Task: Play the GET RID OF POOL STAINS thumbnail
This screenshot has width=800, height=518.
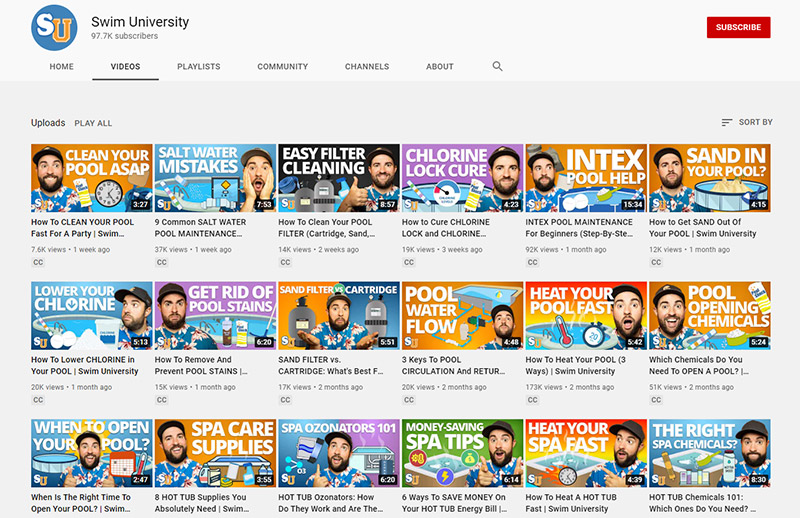Action: (x=215, y=316)
